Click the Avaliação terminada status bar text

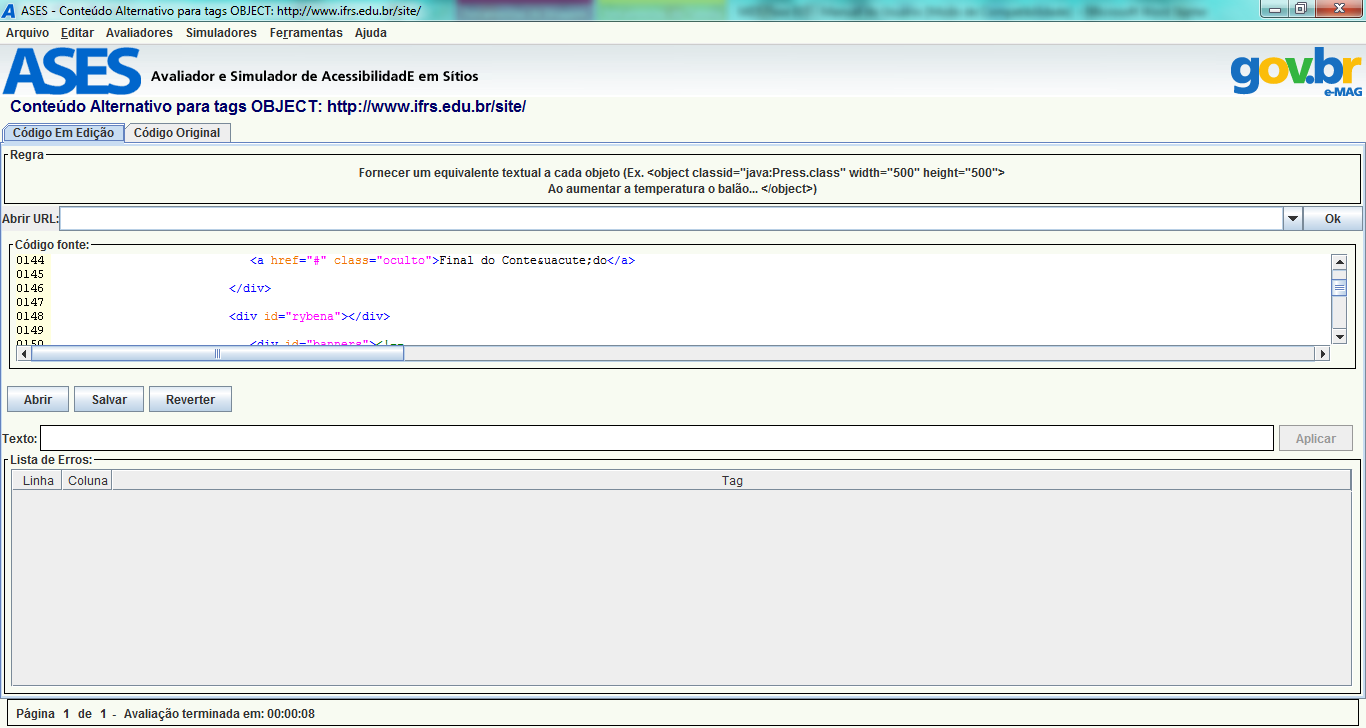pyautogui.click(x=219, y=714)
